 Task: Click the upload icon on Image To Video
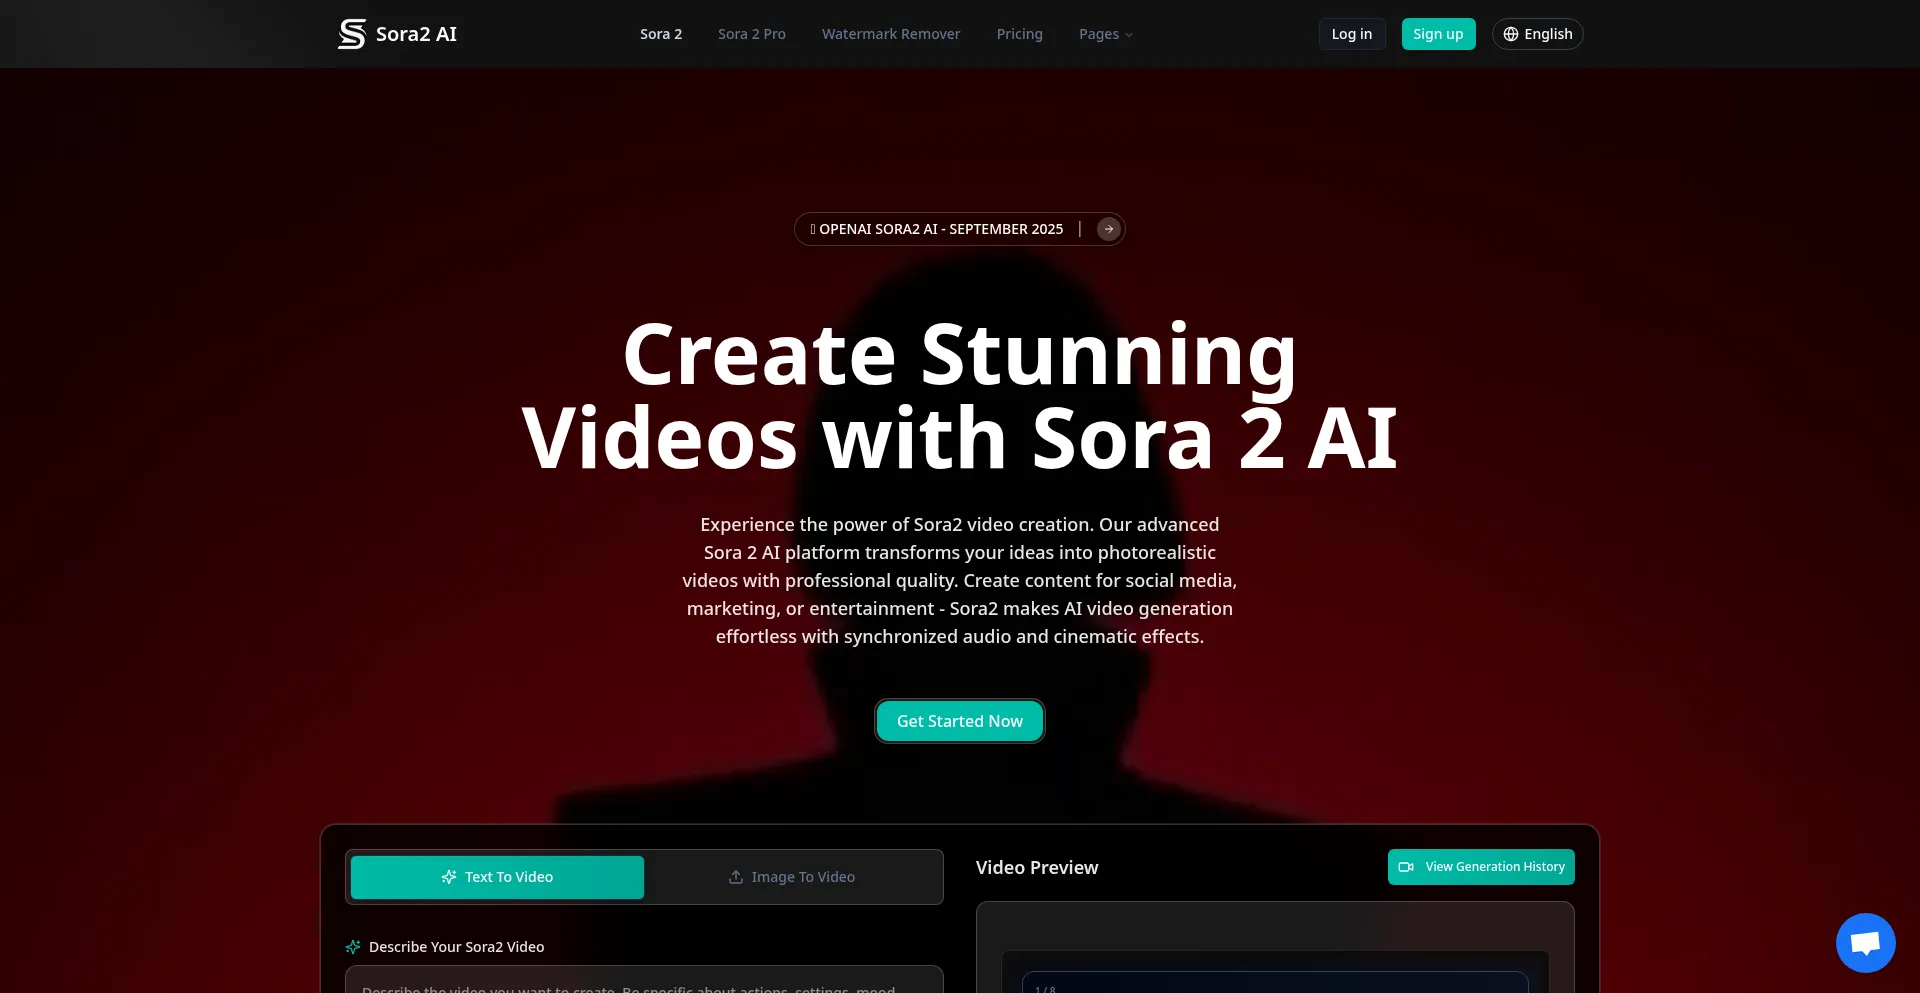pyautogui.click(x=736, y=877)
